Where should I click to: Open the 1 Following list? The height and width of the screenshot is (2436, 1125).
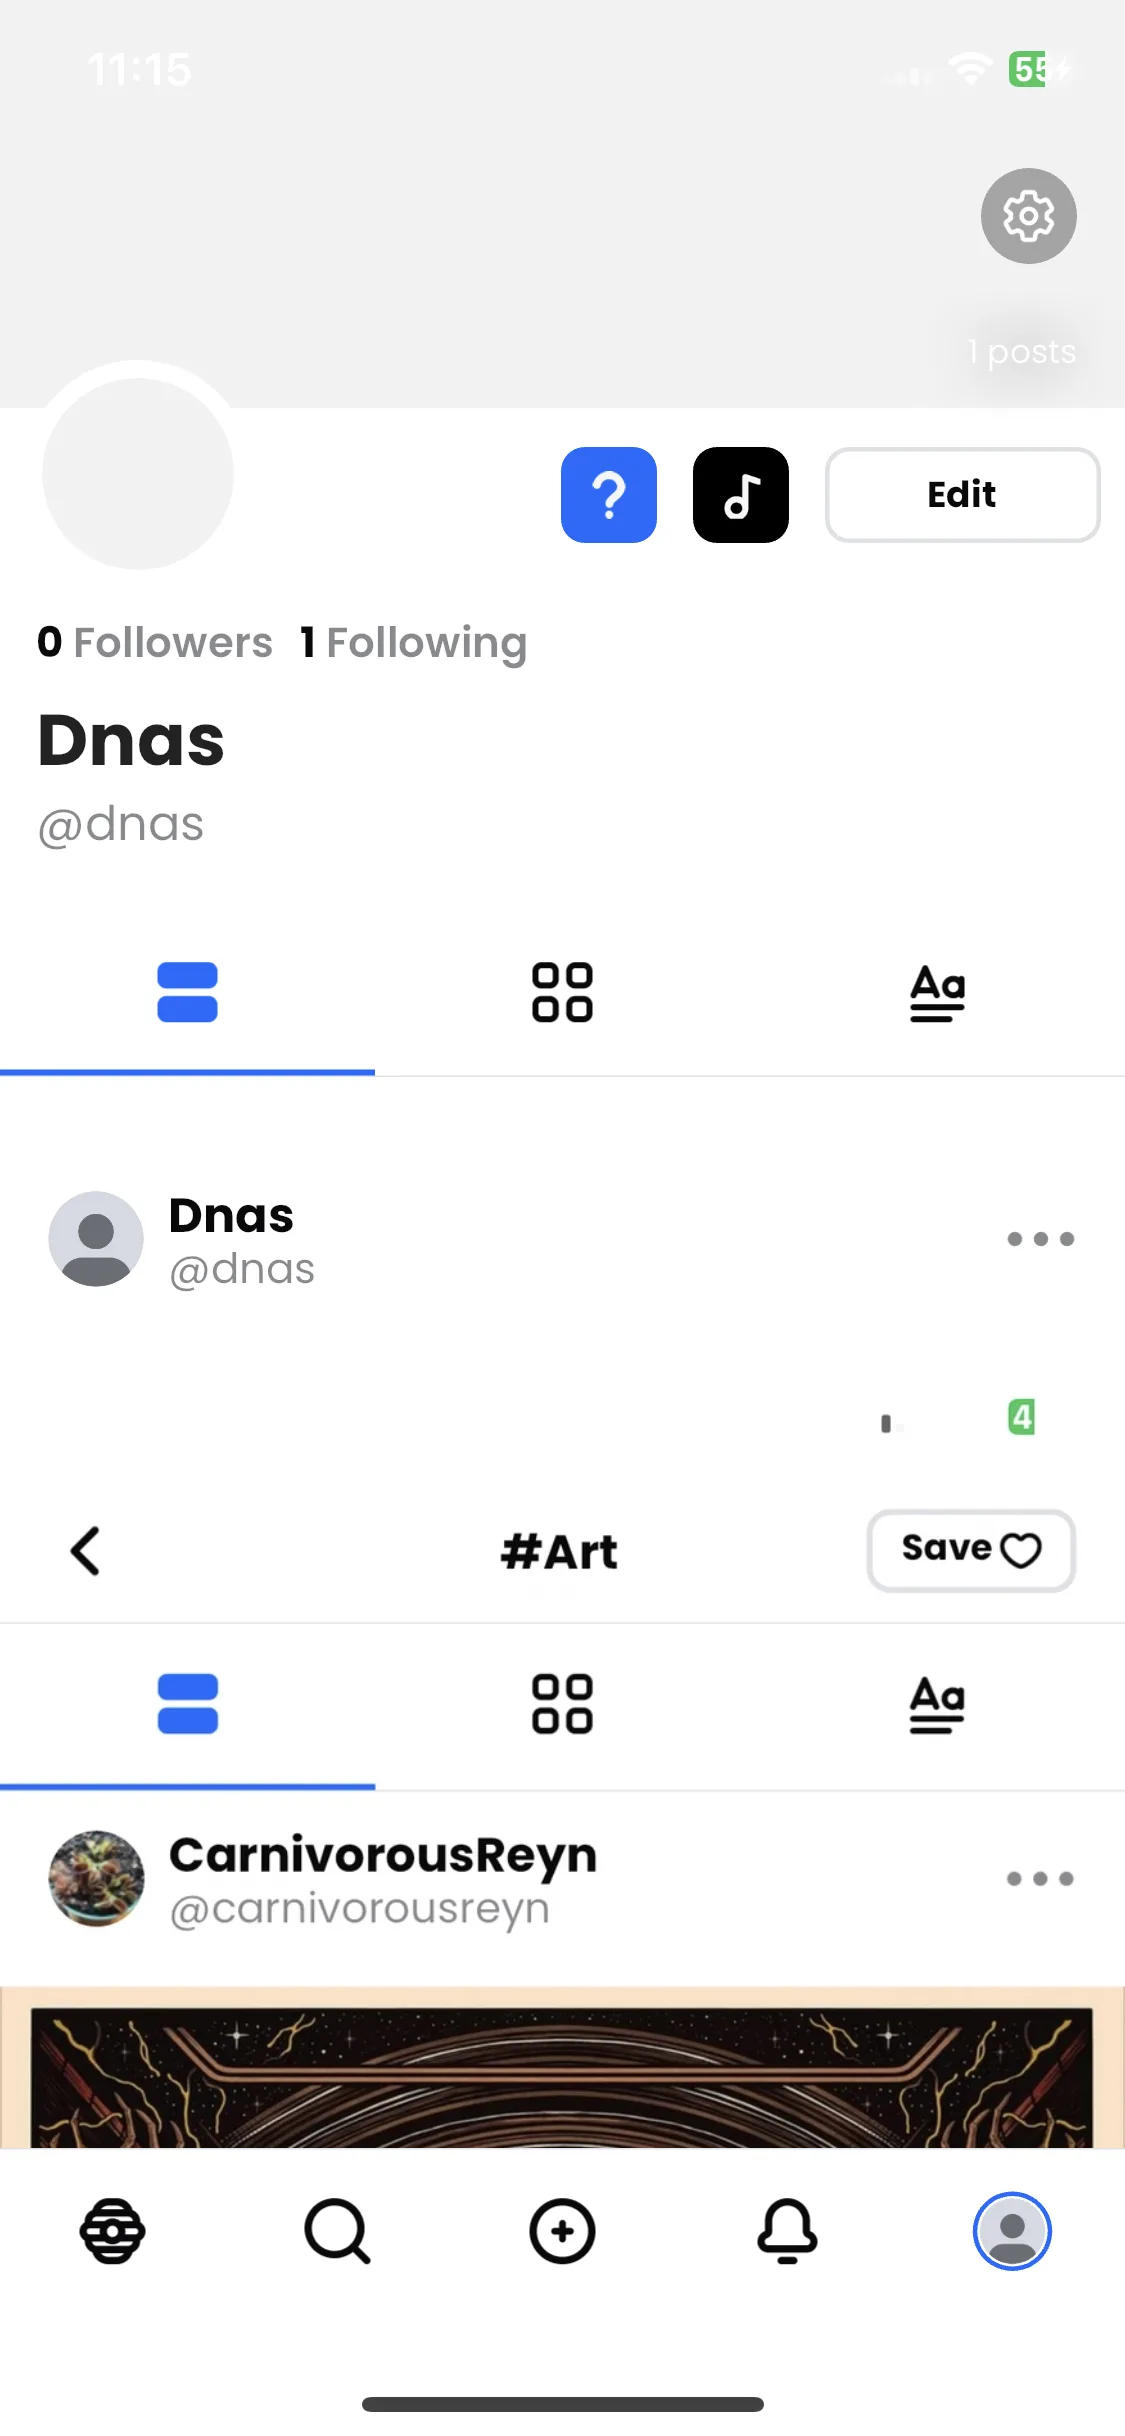tap(414, 642)
